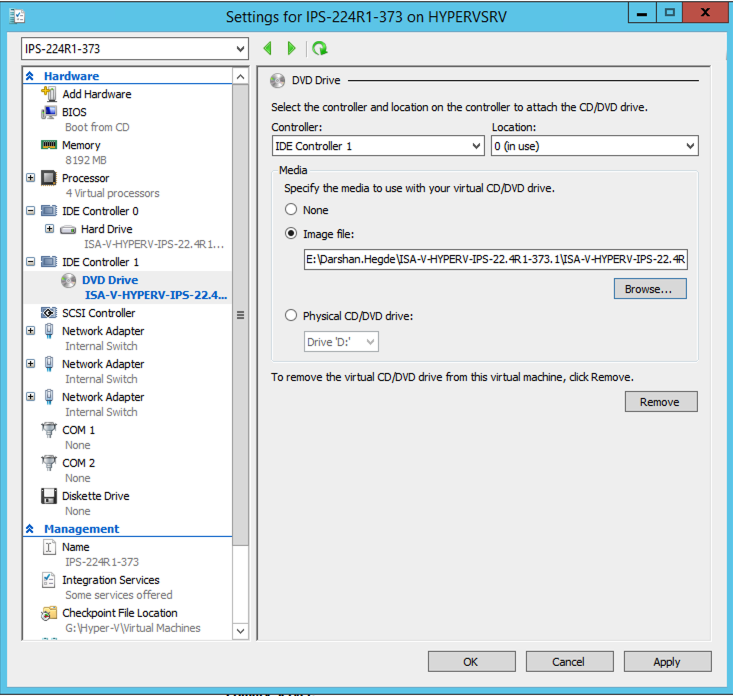Select Diskette Drive in the tree
Image resolution: width=733 pixels, height=696 pixels.
96,496
